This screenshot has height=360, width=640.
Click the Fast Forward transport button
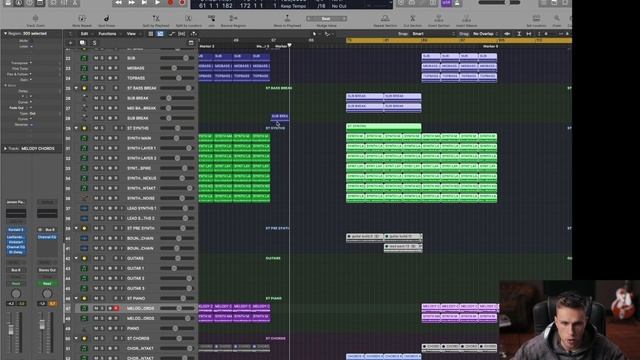coord(131,2)
